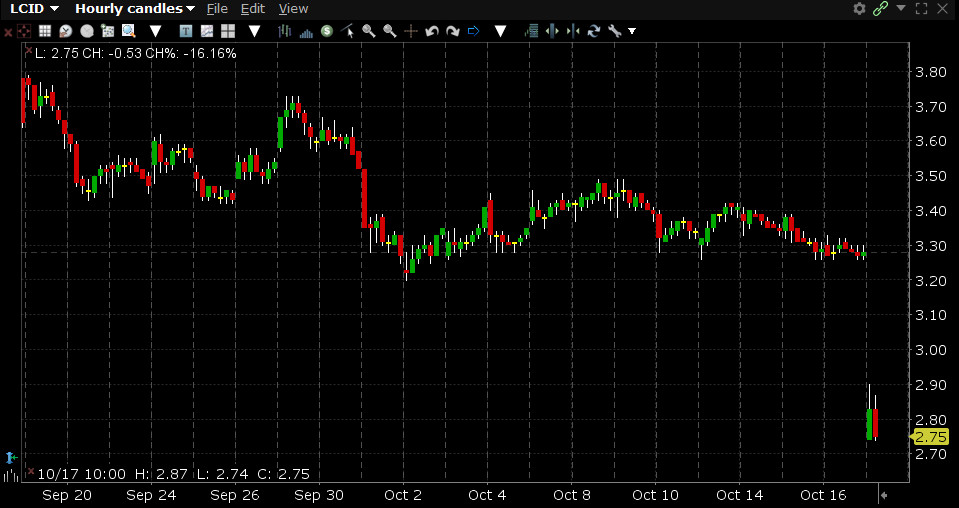Open the wrench chart settings tool
The image size is (959, 508).
614,31
